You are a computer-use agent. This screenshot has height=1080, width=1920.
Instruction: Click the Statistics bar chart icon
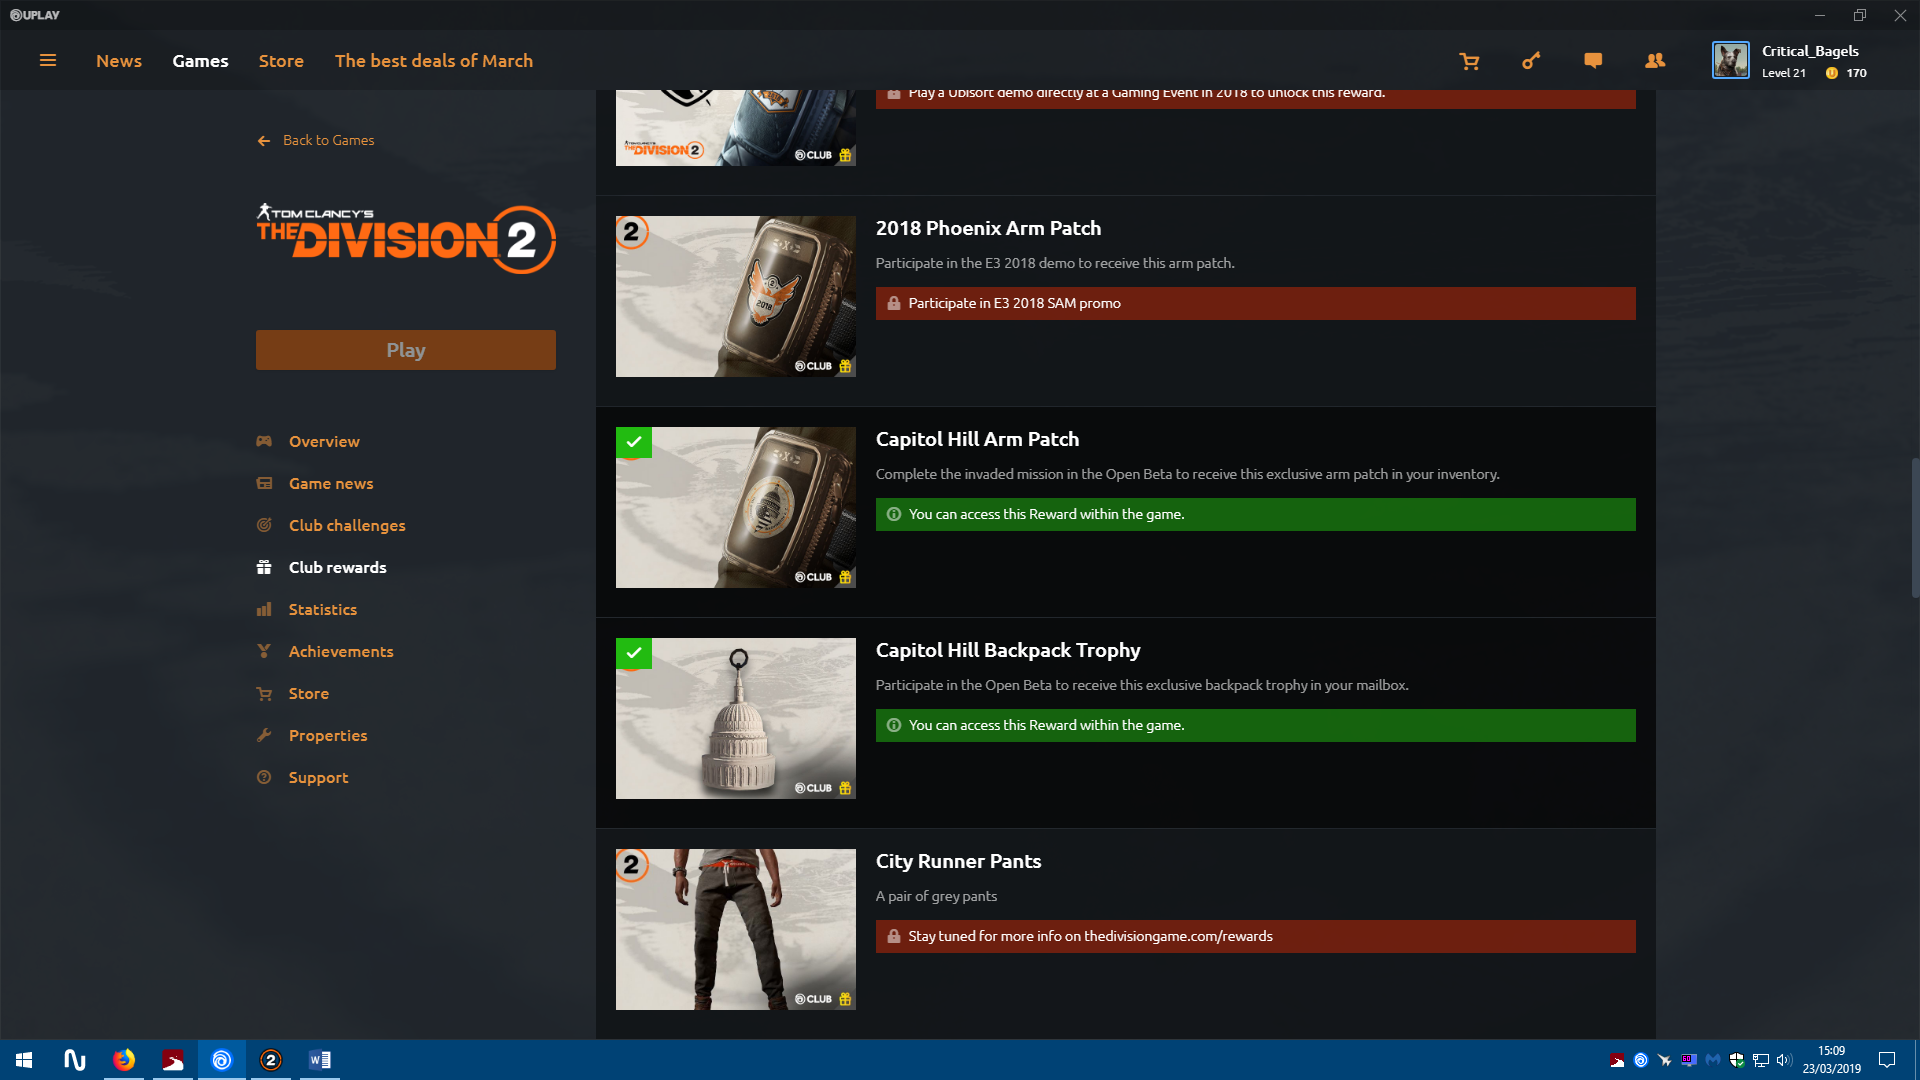pos(264,609)
